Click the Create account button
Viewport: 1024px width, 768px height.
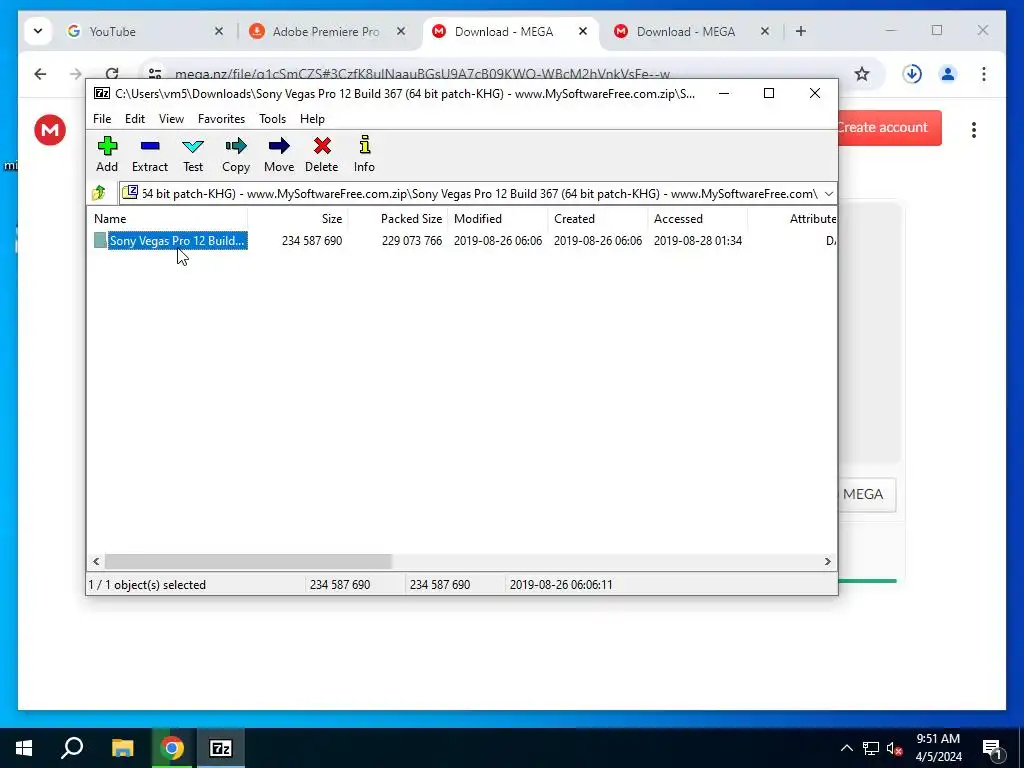(x=889, y=127)
